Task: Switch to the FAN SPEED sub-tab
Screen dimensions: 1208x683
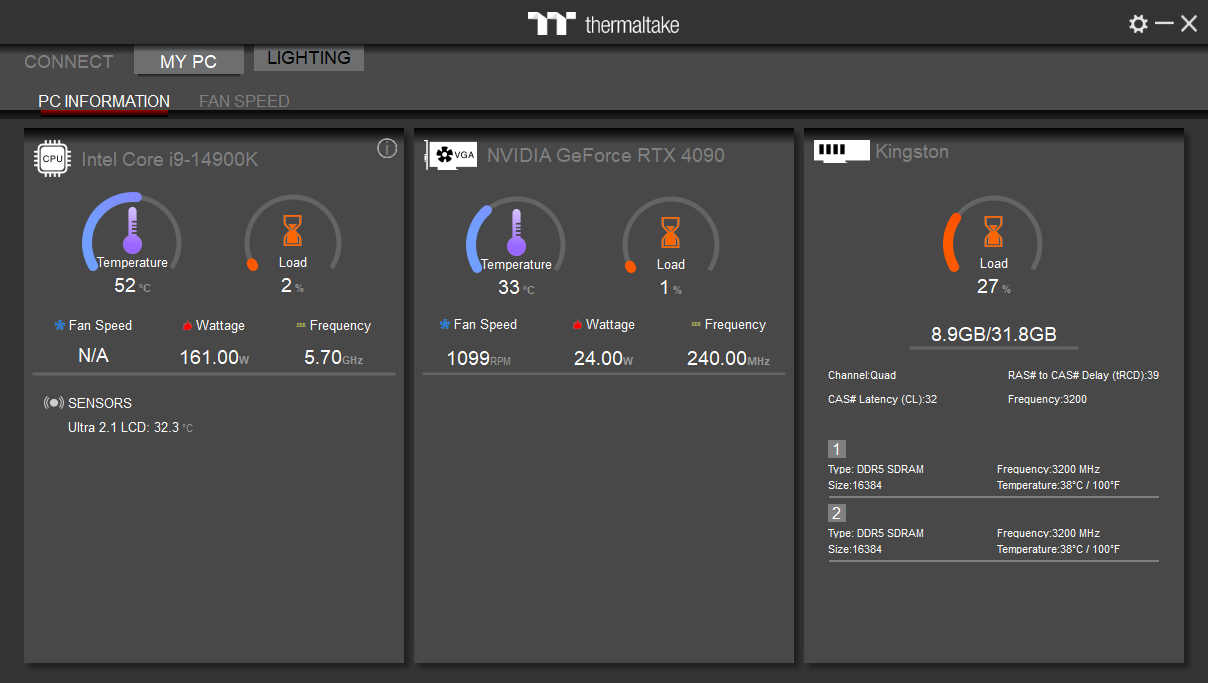Action: 244,101
